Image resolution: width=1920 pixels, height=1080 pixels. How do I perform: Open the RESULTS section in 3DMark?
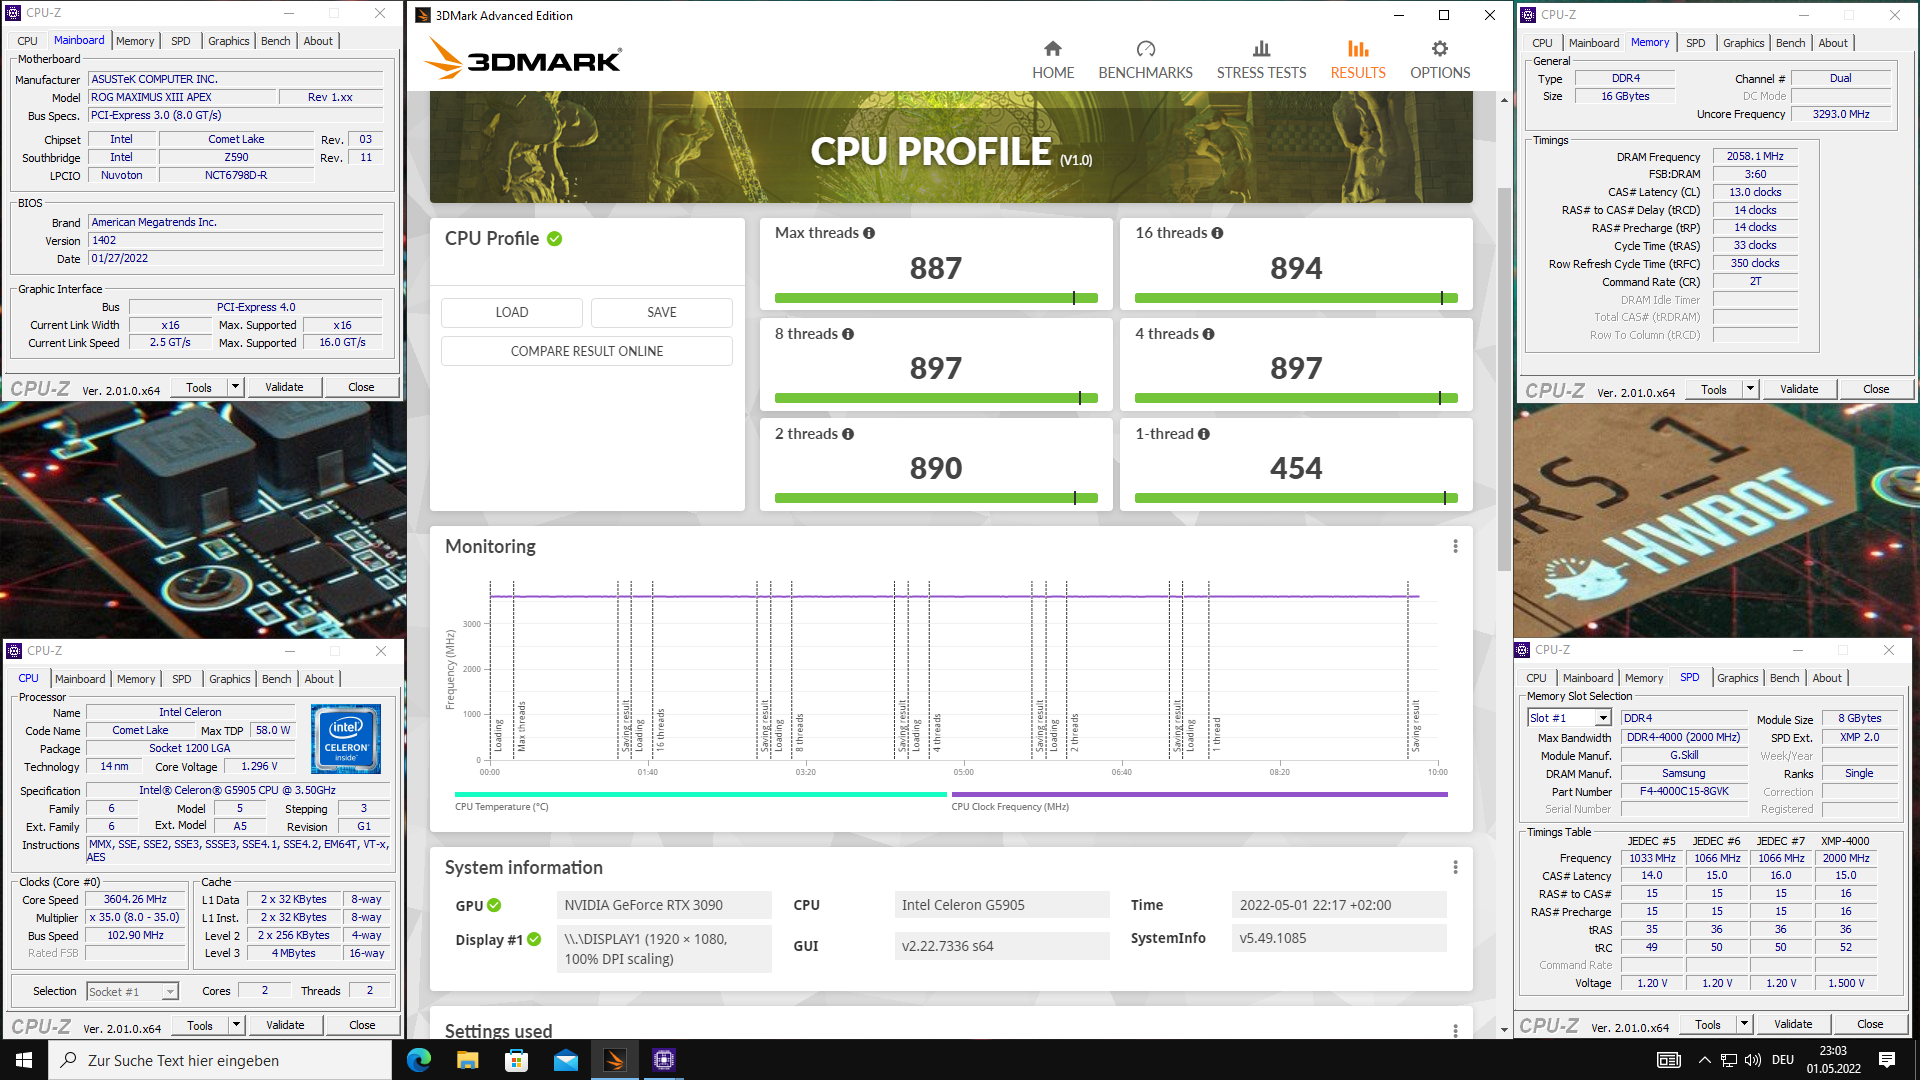(1357, 61)
